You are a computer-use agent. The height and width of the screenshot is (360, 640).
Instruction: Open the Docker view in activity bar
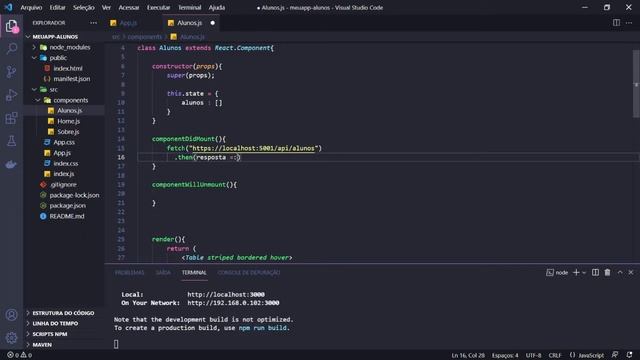pos(11,164)
